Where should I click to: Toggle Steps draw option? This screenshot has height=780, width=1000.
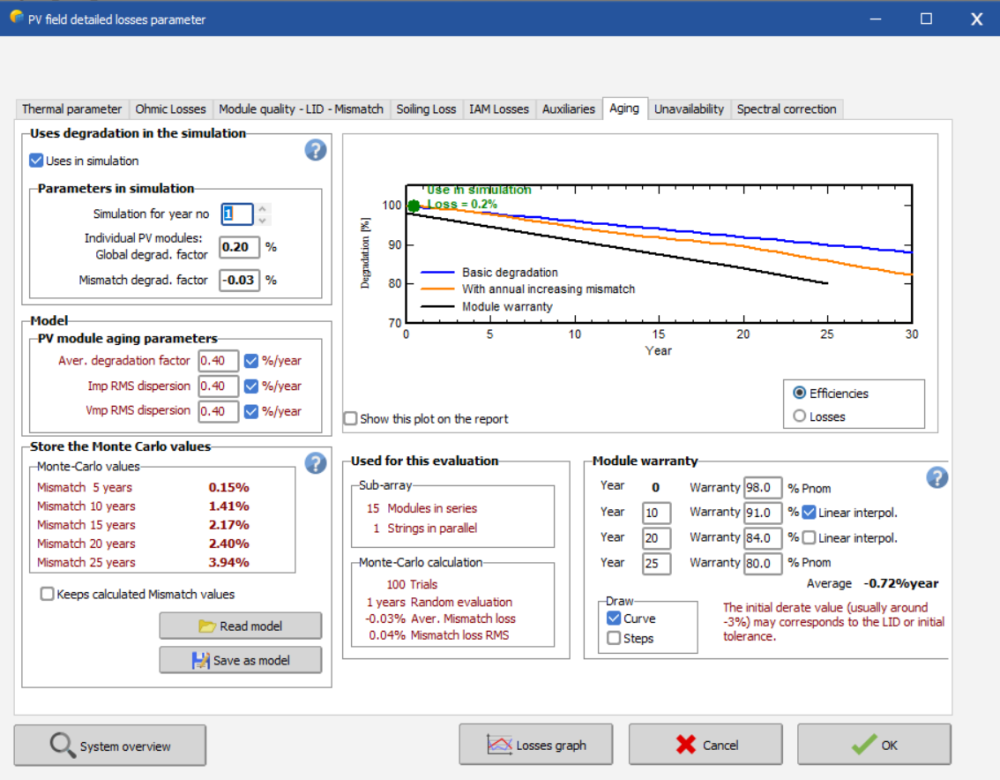[614, 638]
